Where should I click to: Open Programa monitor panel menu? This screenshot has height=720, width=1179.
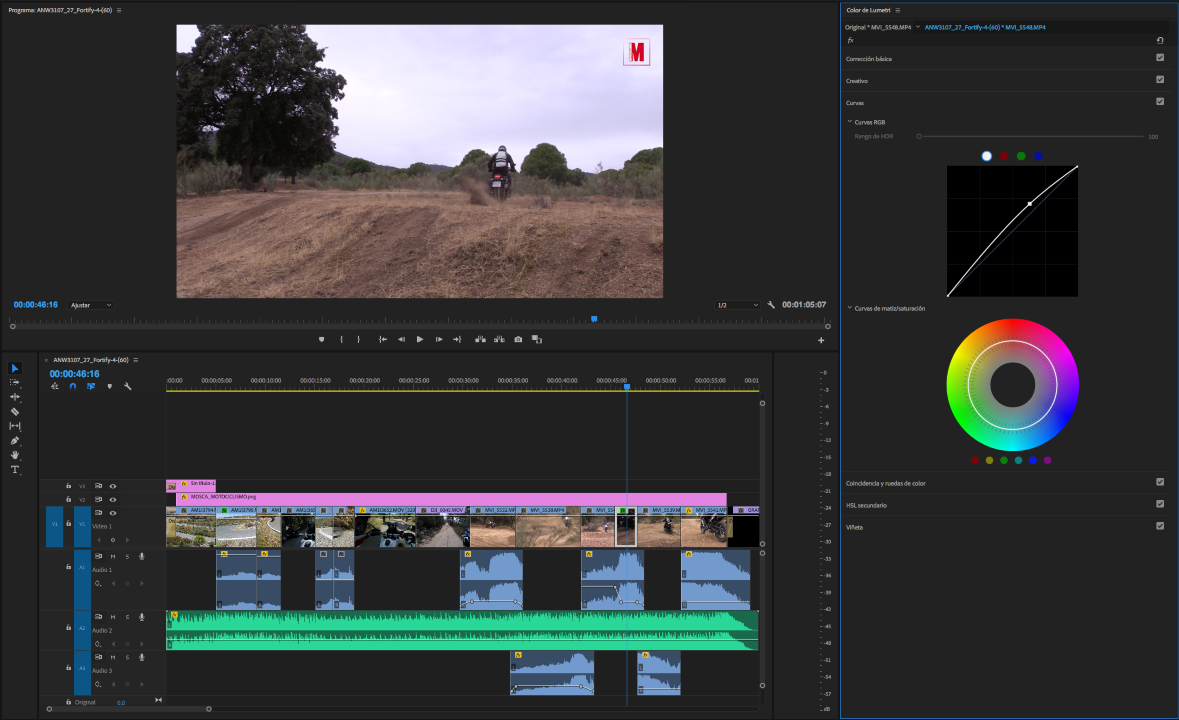pyautogui.click(x=119, y=11)
